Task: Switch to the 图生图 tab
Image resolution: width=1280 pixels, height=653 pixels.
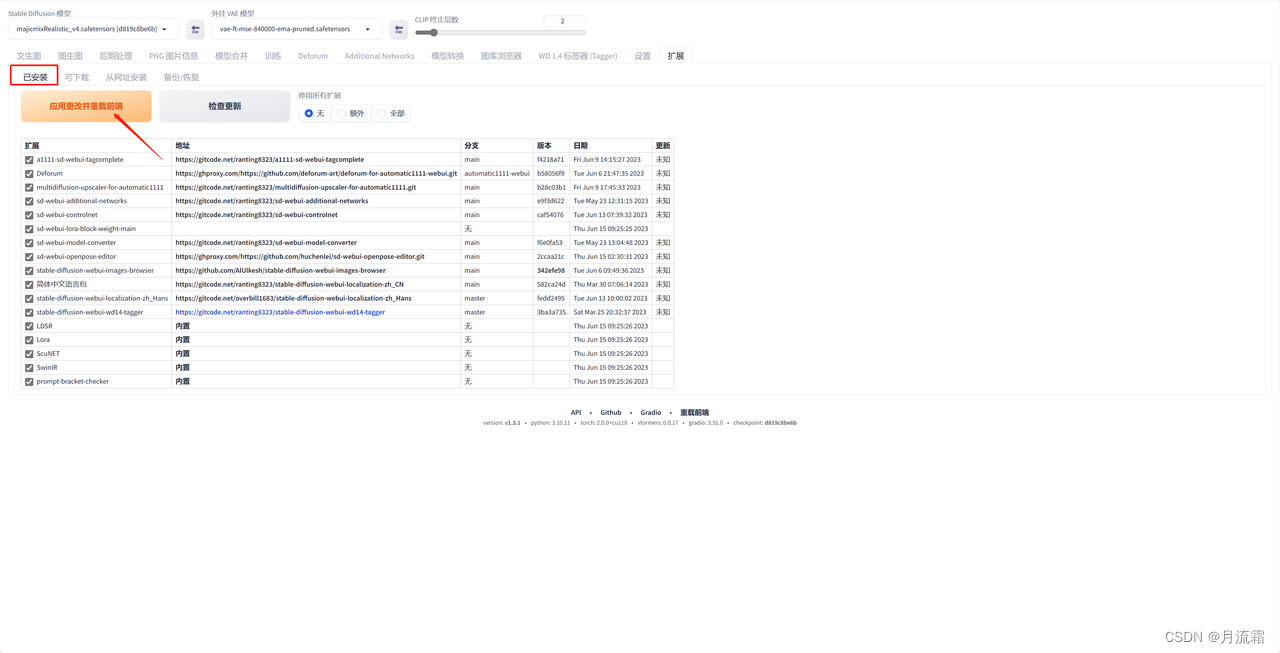Action: coord(70,56)
